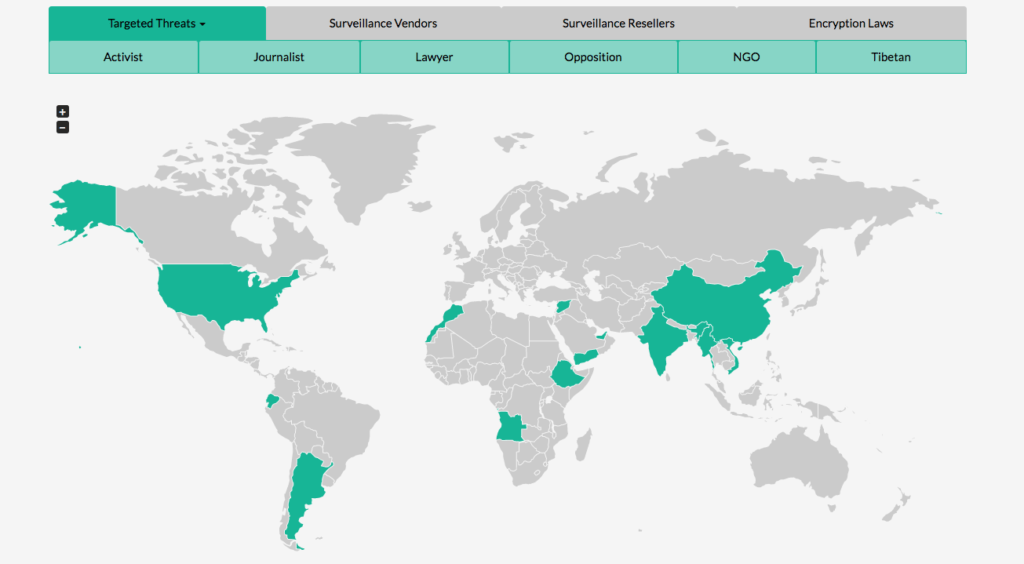Open the Surveillance Resellers tab
Viewport: 1024px width, 564px height.
pyautogui.click(x=618, y=23)
